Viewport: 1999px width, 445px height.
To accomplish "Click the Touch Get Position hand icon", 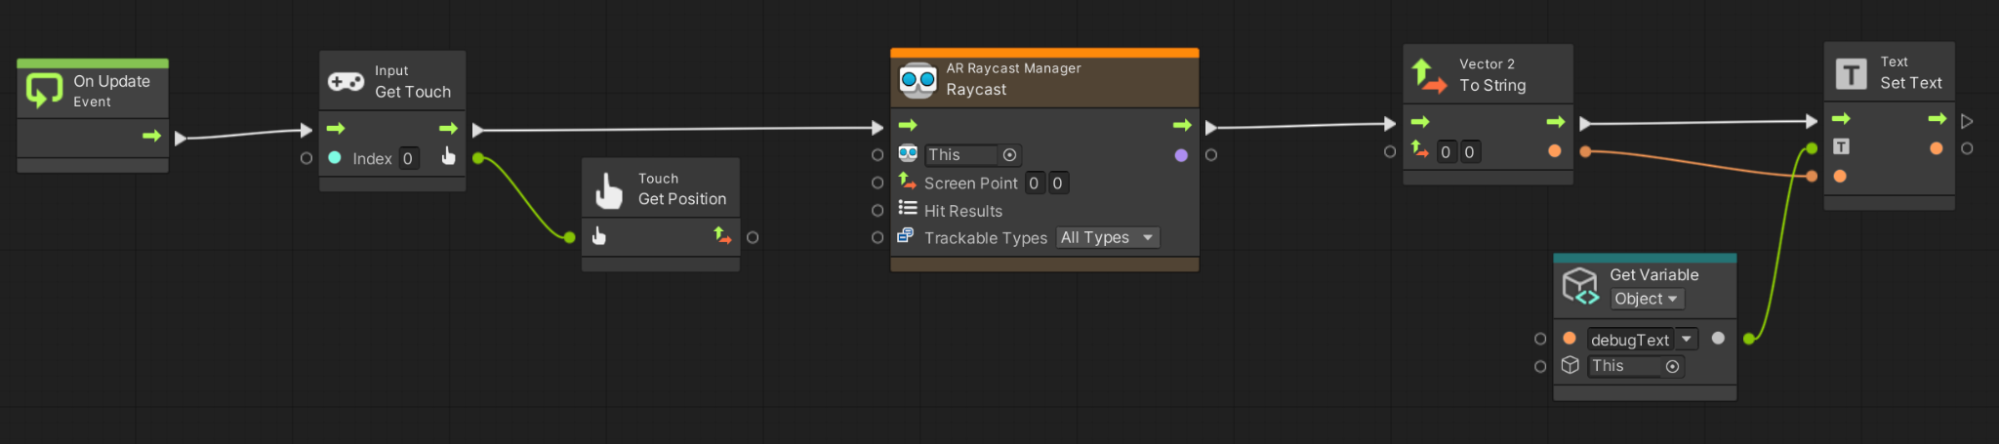I will 609,190.
